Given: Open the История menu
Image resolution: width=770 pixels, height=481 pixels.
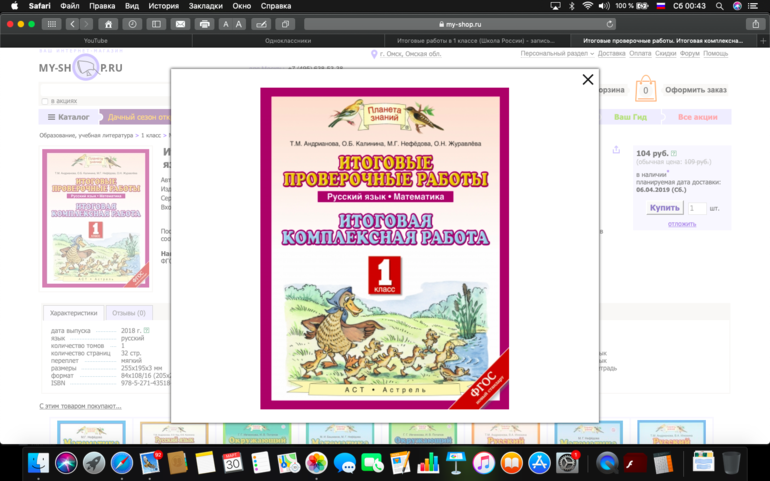Looking at the screenshot, I should (x=164, y=6).
